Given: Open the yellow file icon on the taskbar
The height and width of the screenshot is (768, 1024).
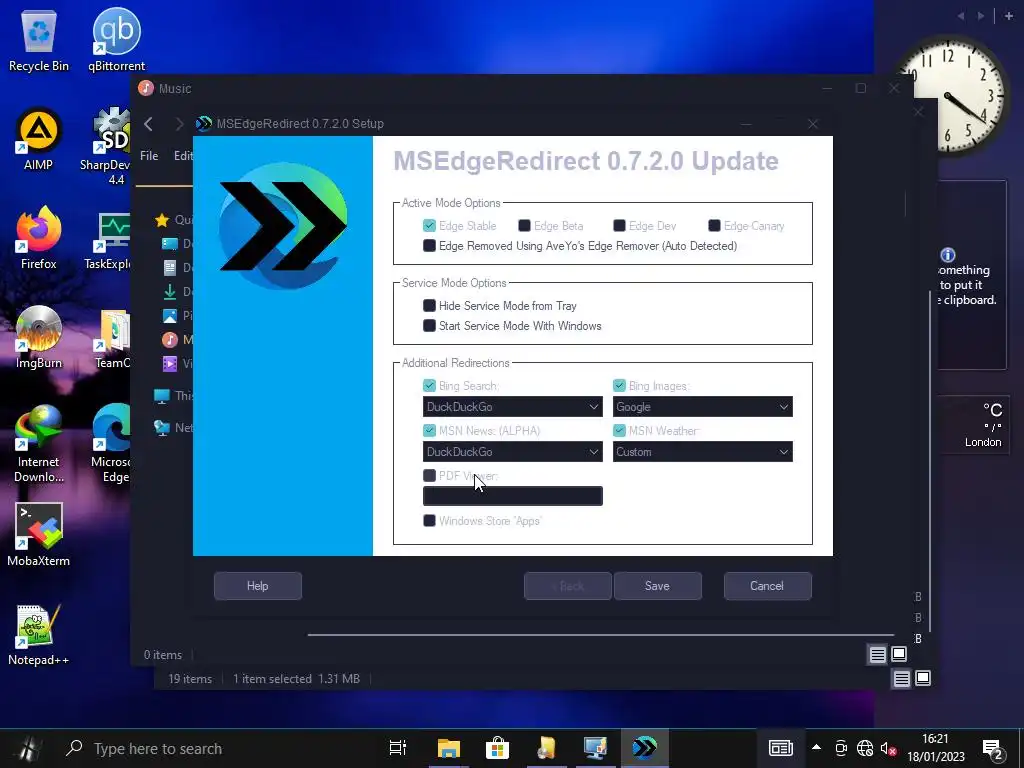Looking at the screenshot, I should 546,748.
